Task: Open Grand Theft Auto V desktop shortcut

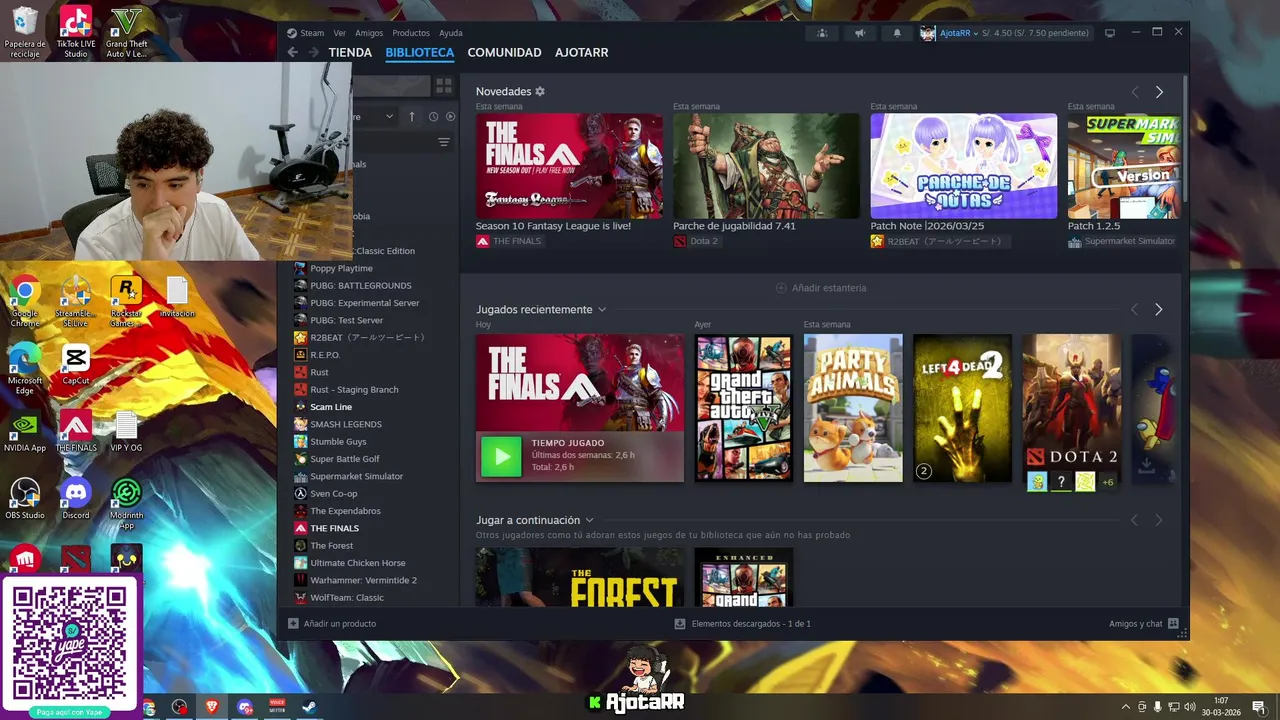Action: 126,33
